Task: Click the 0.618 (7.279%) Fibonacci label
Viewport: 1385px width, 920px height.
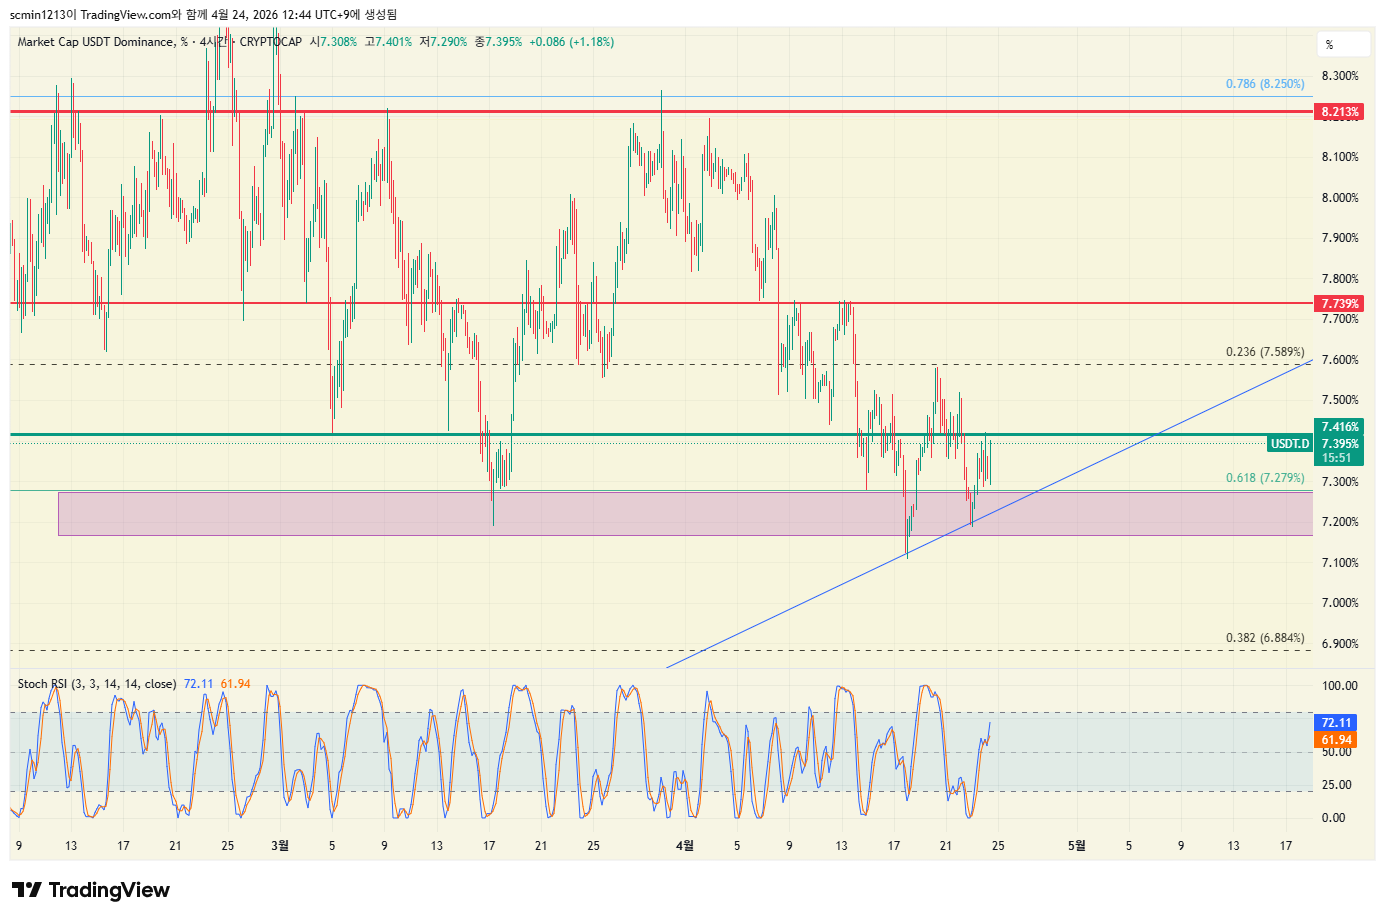Action: click(1265, 478)
